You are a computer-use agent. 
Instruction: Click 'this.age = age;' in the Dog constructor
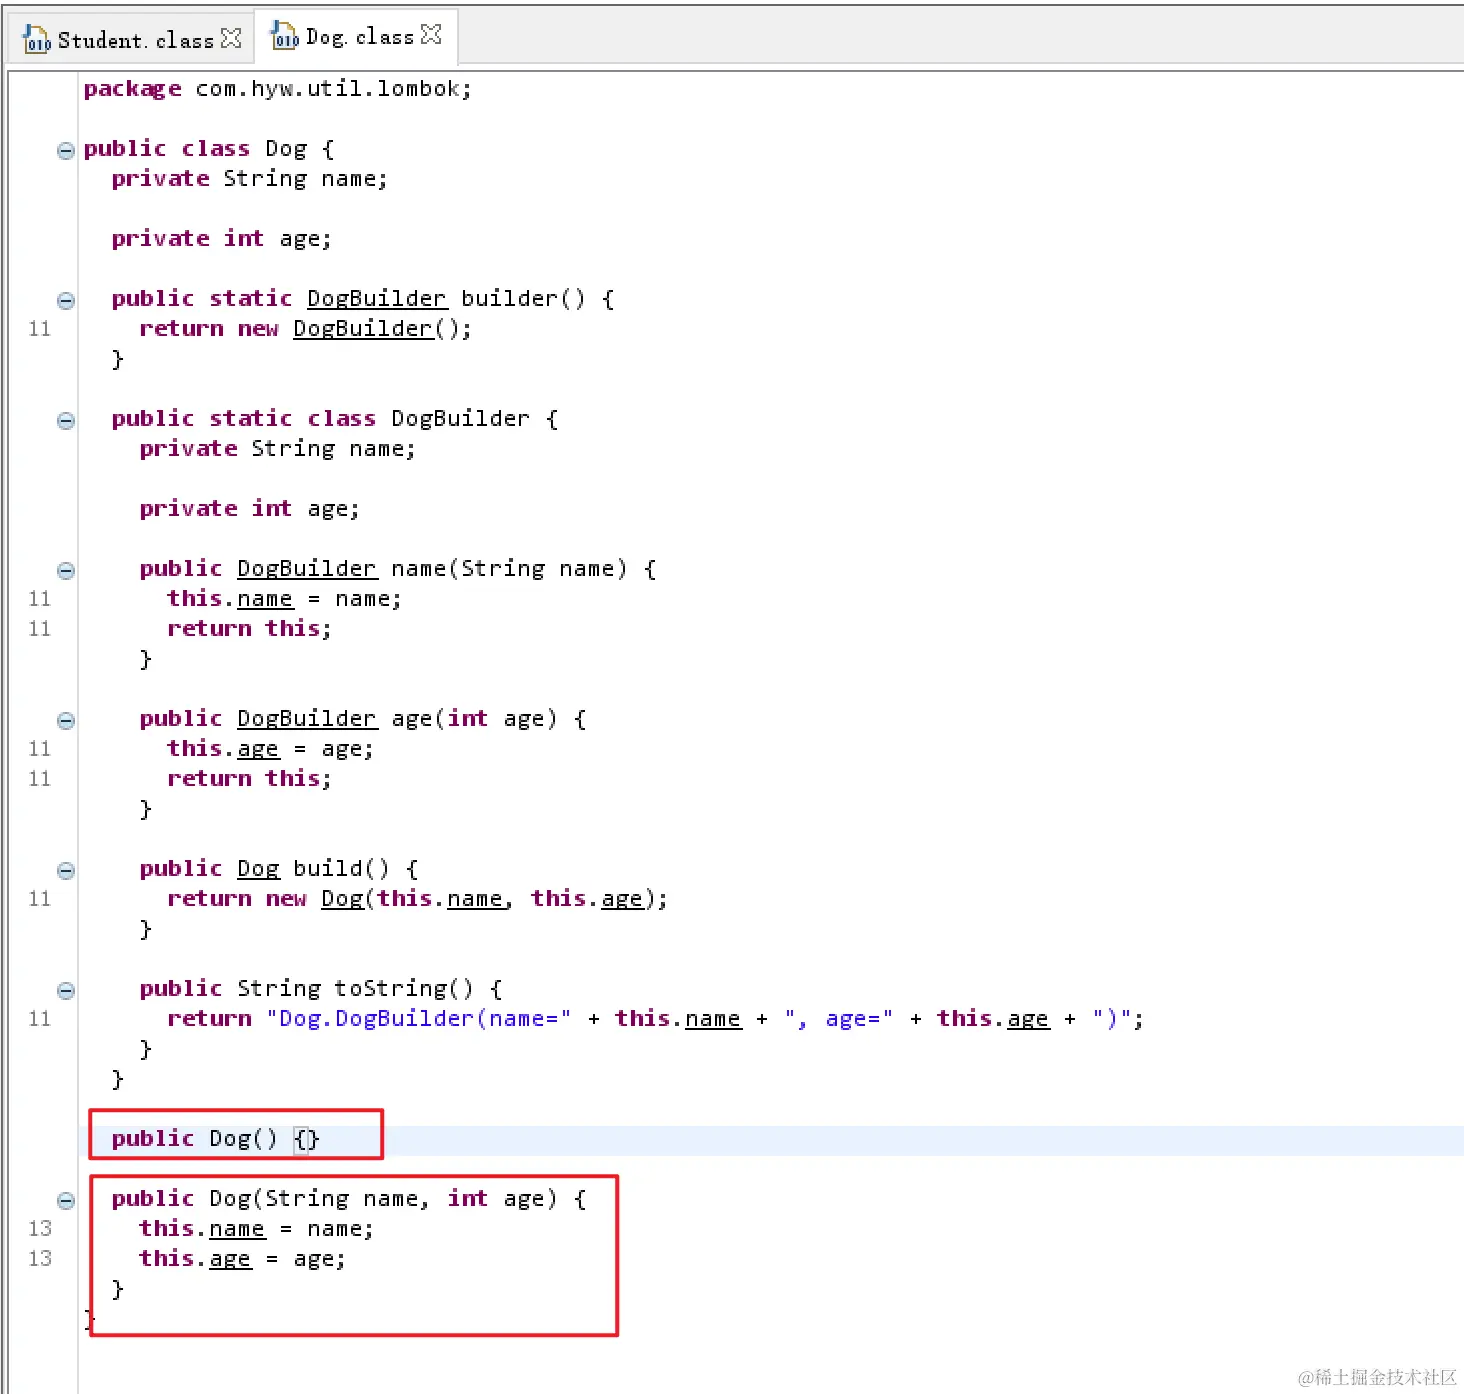point(243,1259)
